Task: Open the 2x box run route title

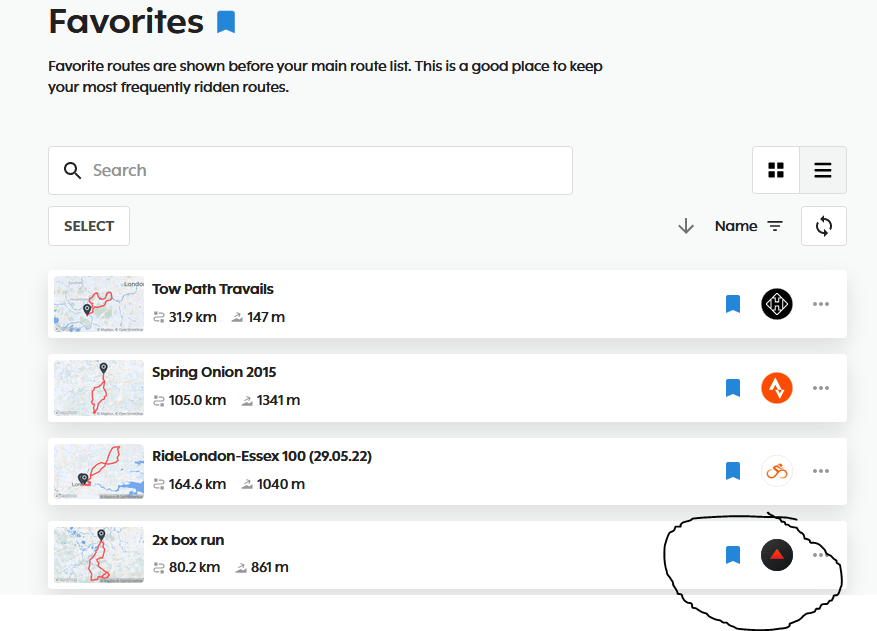Action: pyautogui.click(x=188, y=540)
